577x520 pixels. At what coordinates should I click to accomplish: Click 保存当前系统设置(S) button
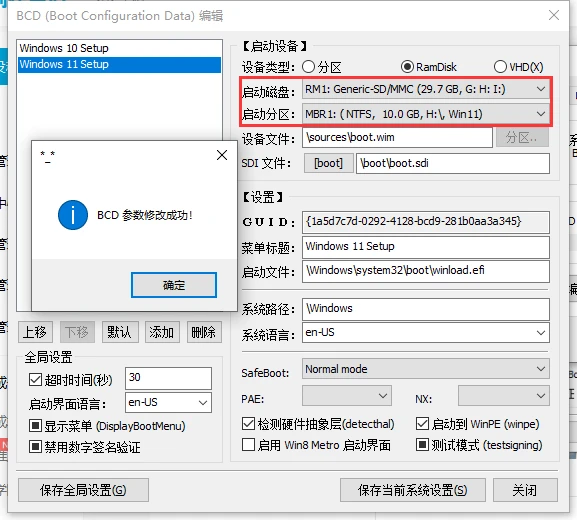(x=413, y=490)
